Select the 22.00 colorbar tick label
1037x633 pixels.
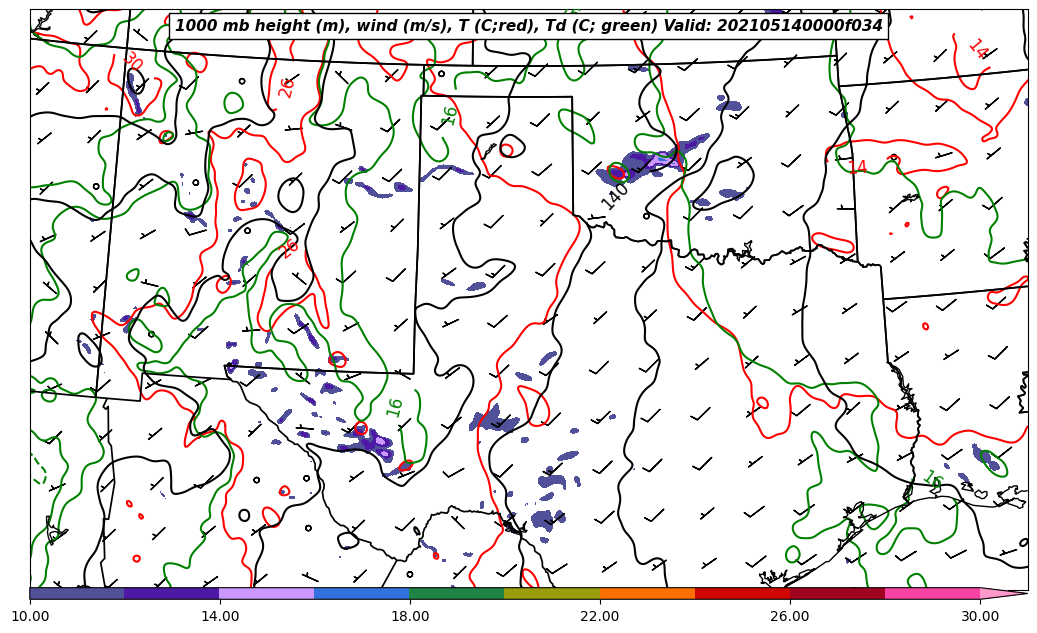pos(600,616)
